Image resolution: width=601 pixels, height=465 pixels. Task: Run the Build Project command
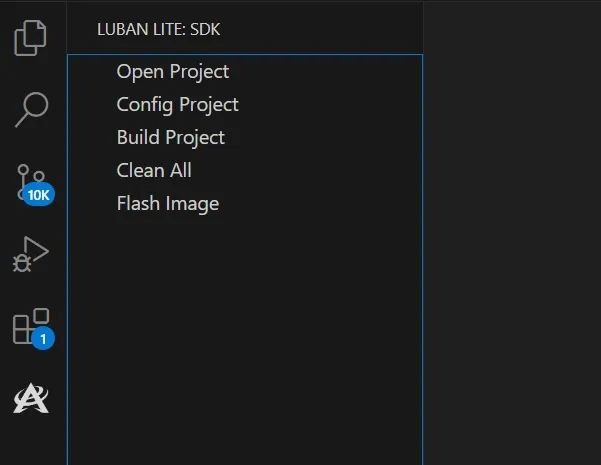[171, 138]
